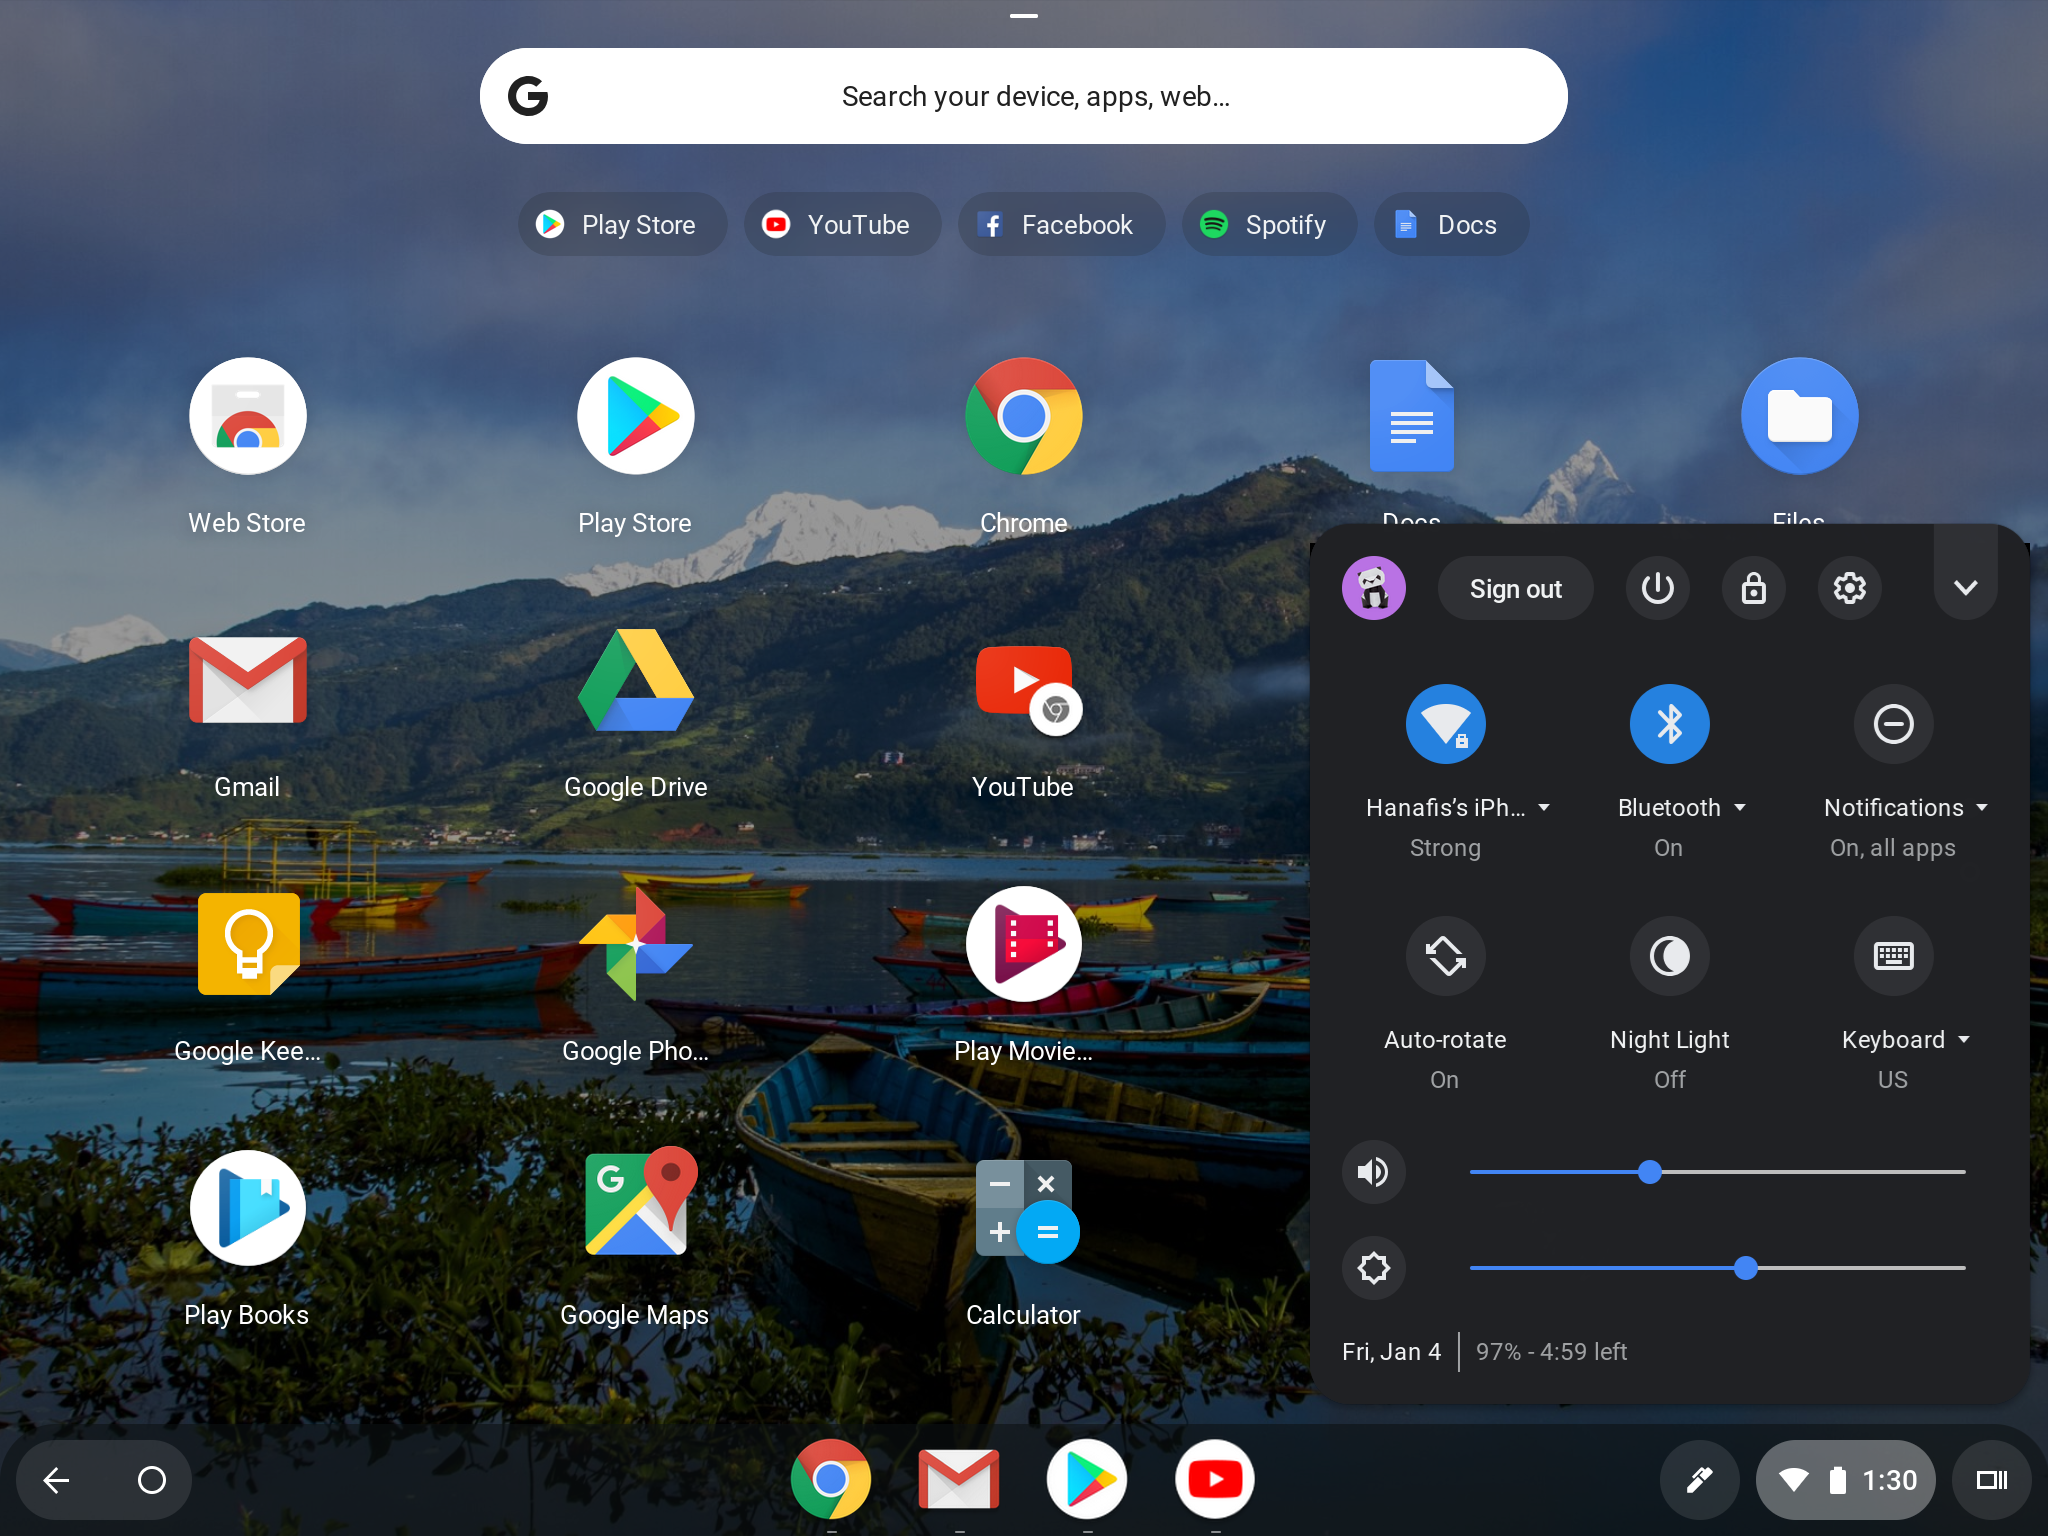Open the Web Store app
The image size is (2048, 1536).
click(248, 417)
